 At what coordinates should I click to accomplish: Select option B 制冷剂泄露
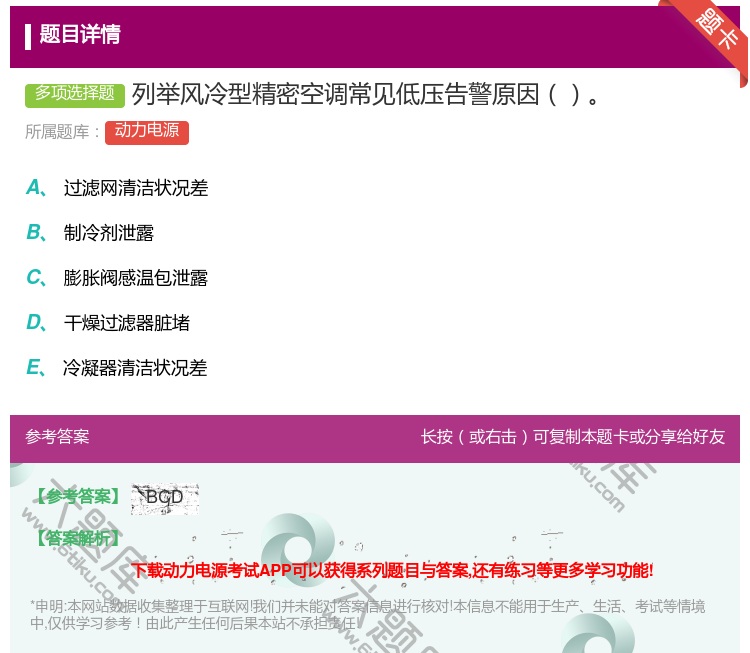click(90, 232)
